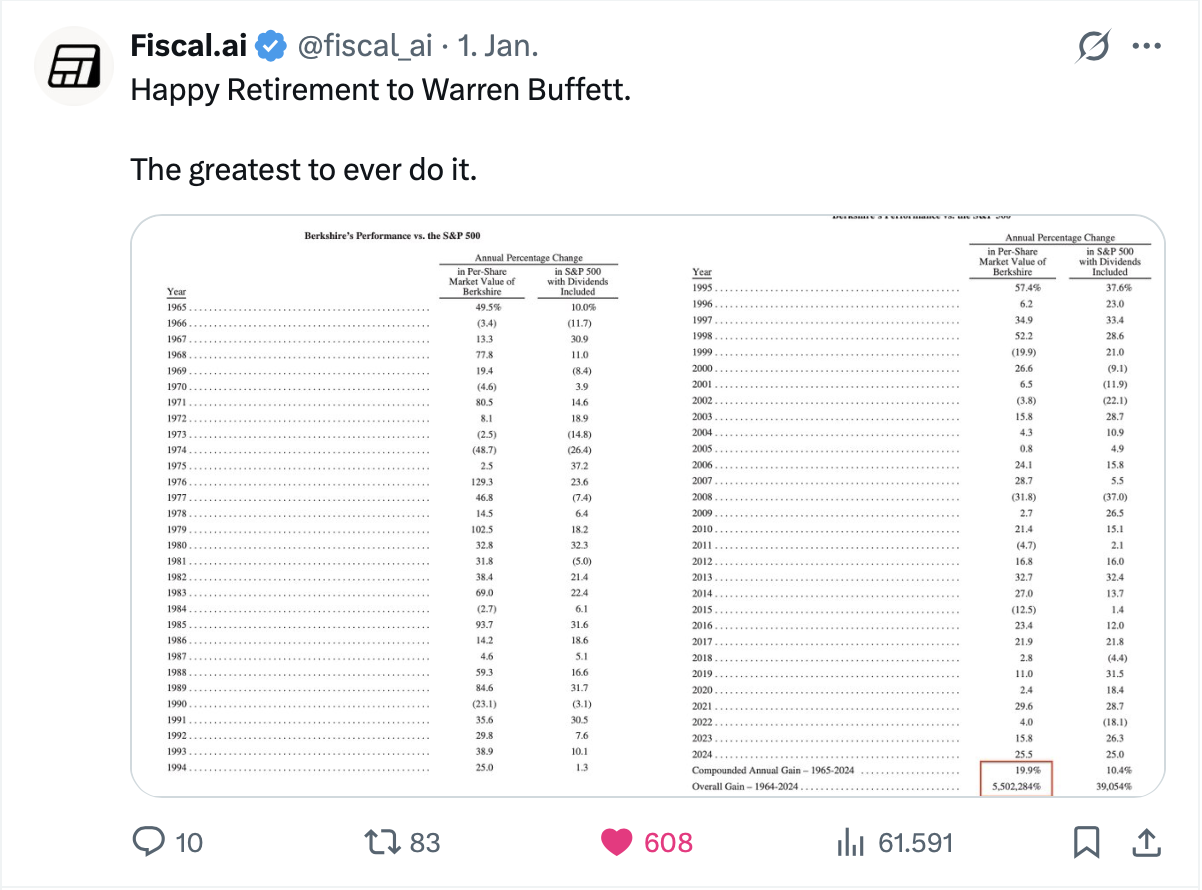Click the blue verified badge
The image size is (1202, 890).
tap(270, 46)
